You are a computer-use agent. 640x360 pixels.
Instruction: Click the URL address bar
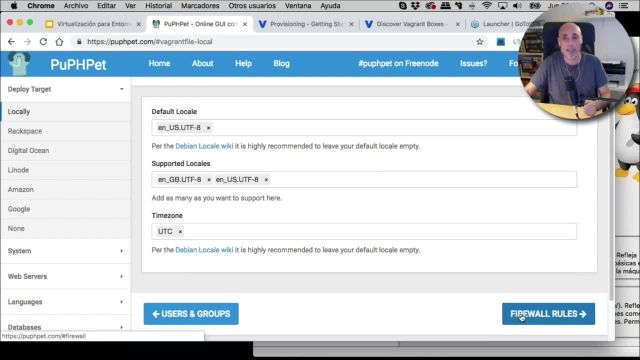point(278,42)
